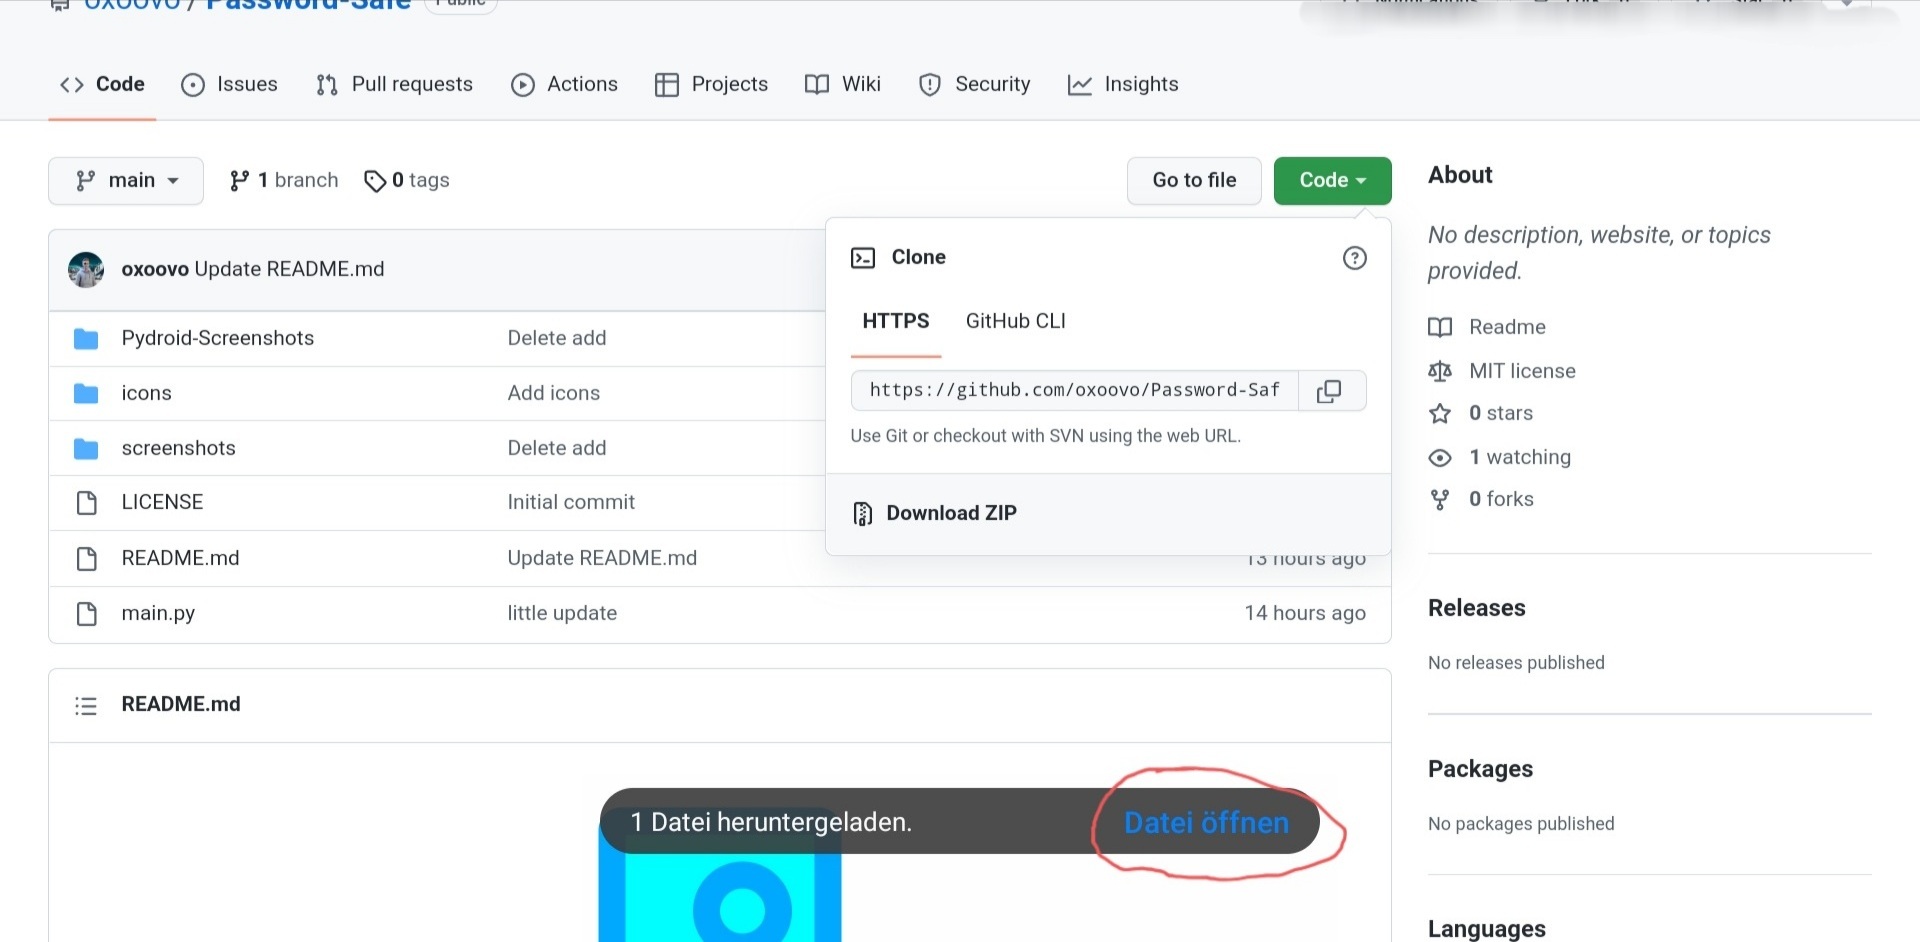The height and width of the screenshot is (942, 1920).
Task: Select the GitHub CLI clone tab
Action: (x=1016, y=321)
